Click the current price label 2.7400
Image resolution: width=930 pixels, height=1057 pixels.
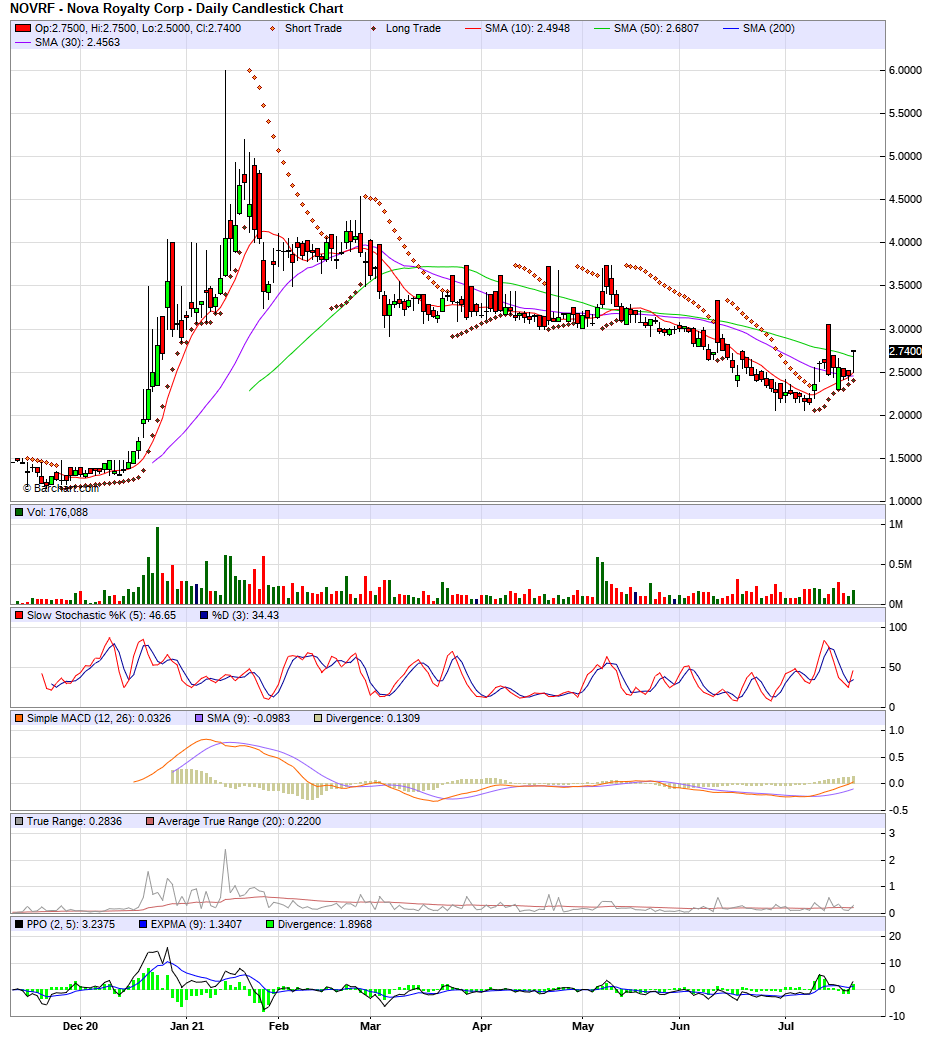click(905, 351)
